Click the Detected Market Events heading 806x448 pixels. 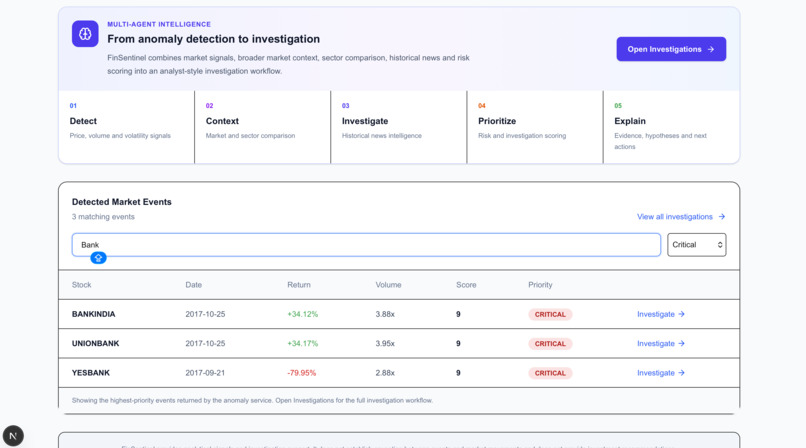click(121, 202)
